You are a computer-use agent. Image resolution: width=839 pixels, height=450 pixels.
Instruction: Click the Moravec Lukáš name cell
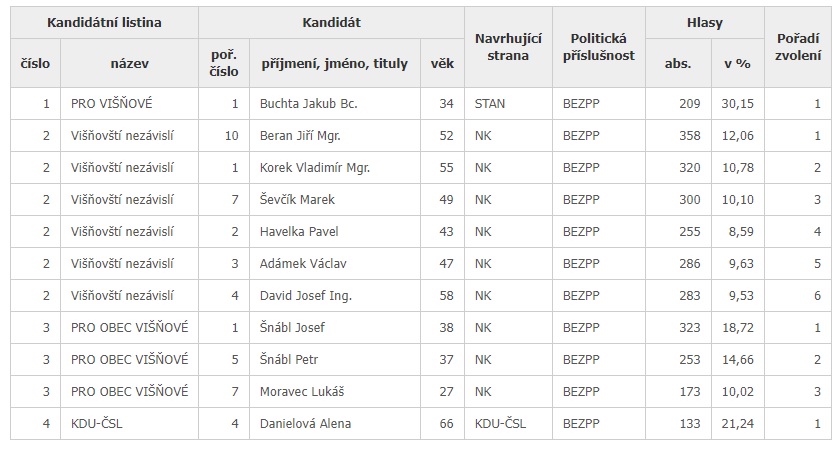tap(335, 392)
